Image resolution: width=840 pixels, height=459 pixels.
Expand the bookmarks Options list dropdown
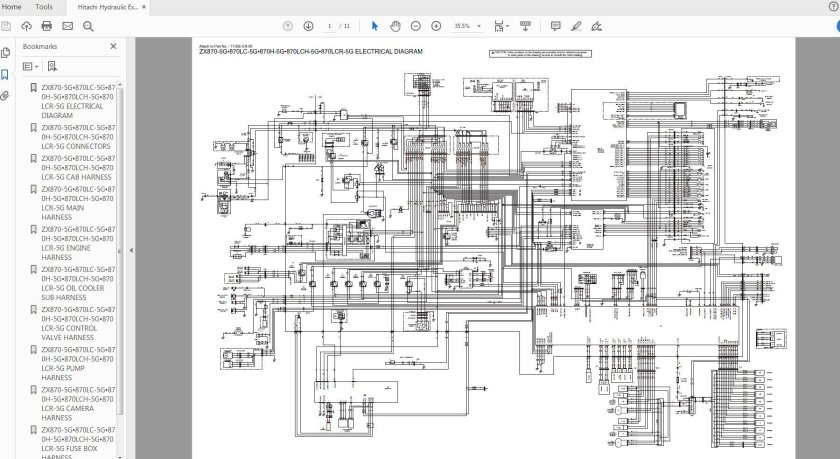[x=30, y=66]
